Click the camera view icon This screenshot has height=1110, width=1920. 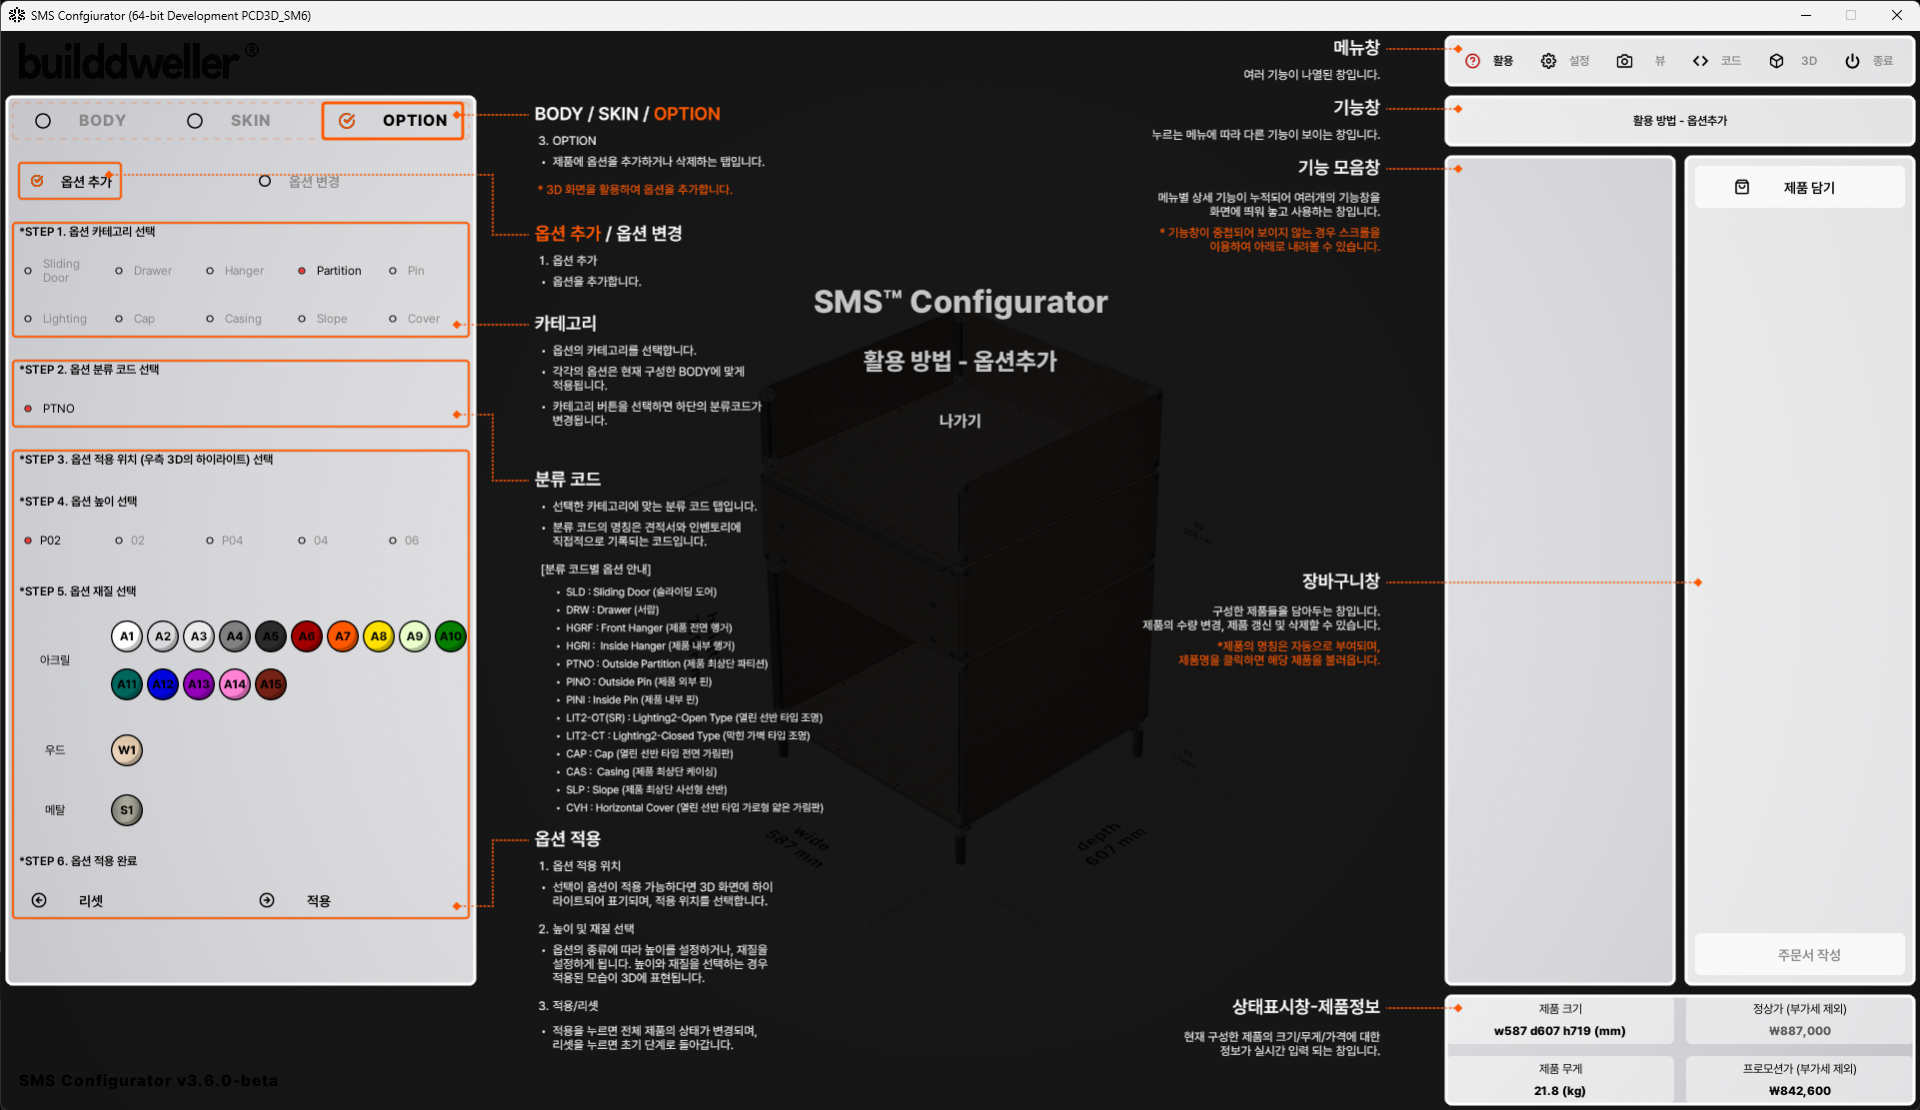[x=1624, y=61]
